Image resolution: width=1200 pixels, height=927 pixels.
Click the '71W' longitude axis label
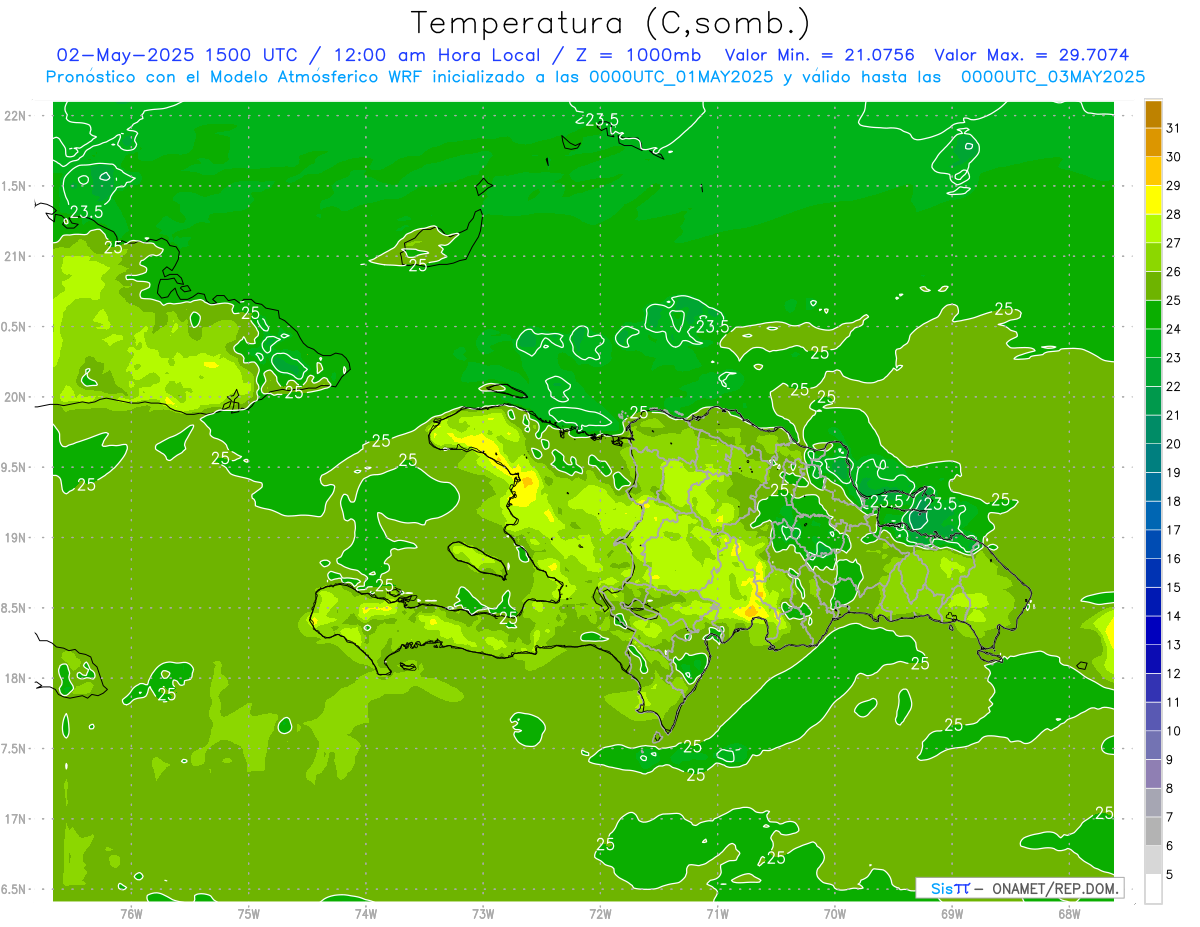tap(717, 914)
